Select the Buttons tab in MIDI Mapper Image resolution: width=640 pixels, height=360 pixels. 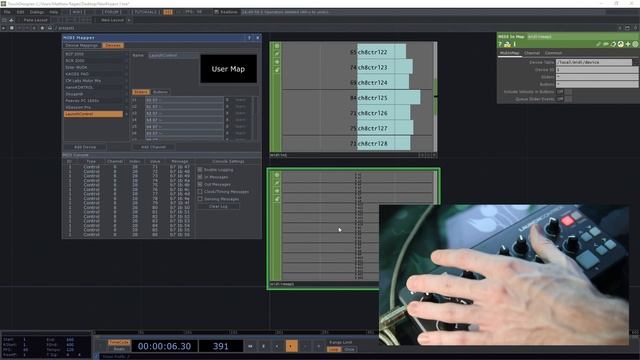click(160, 92)
